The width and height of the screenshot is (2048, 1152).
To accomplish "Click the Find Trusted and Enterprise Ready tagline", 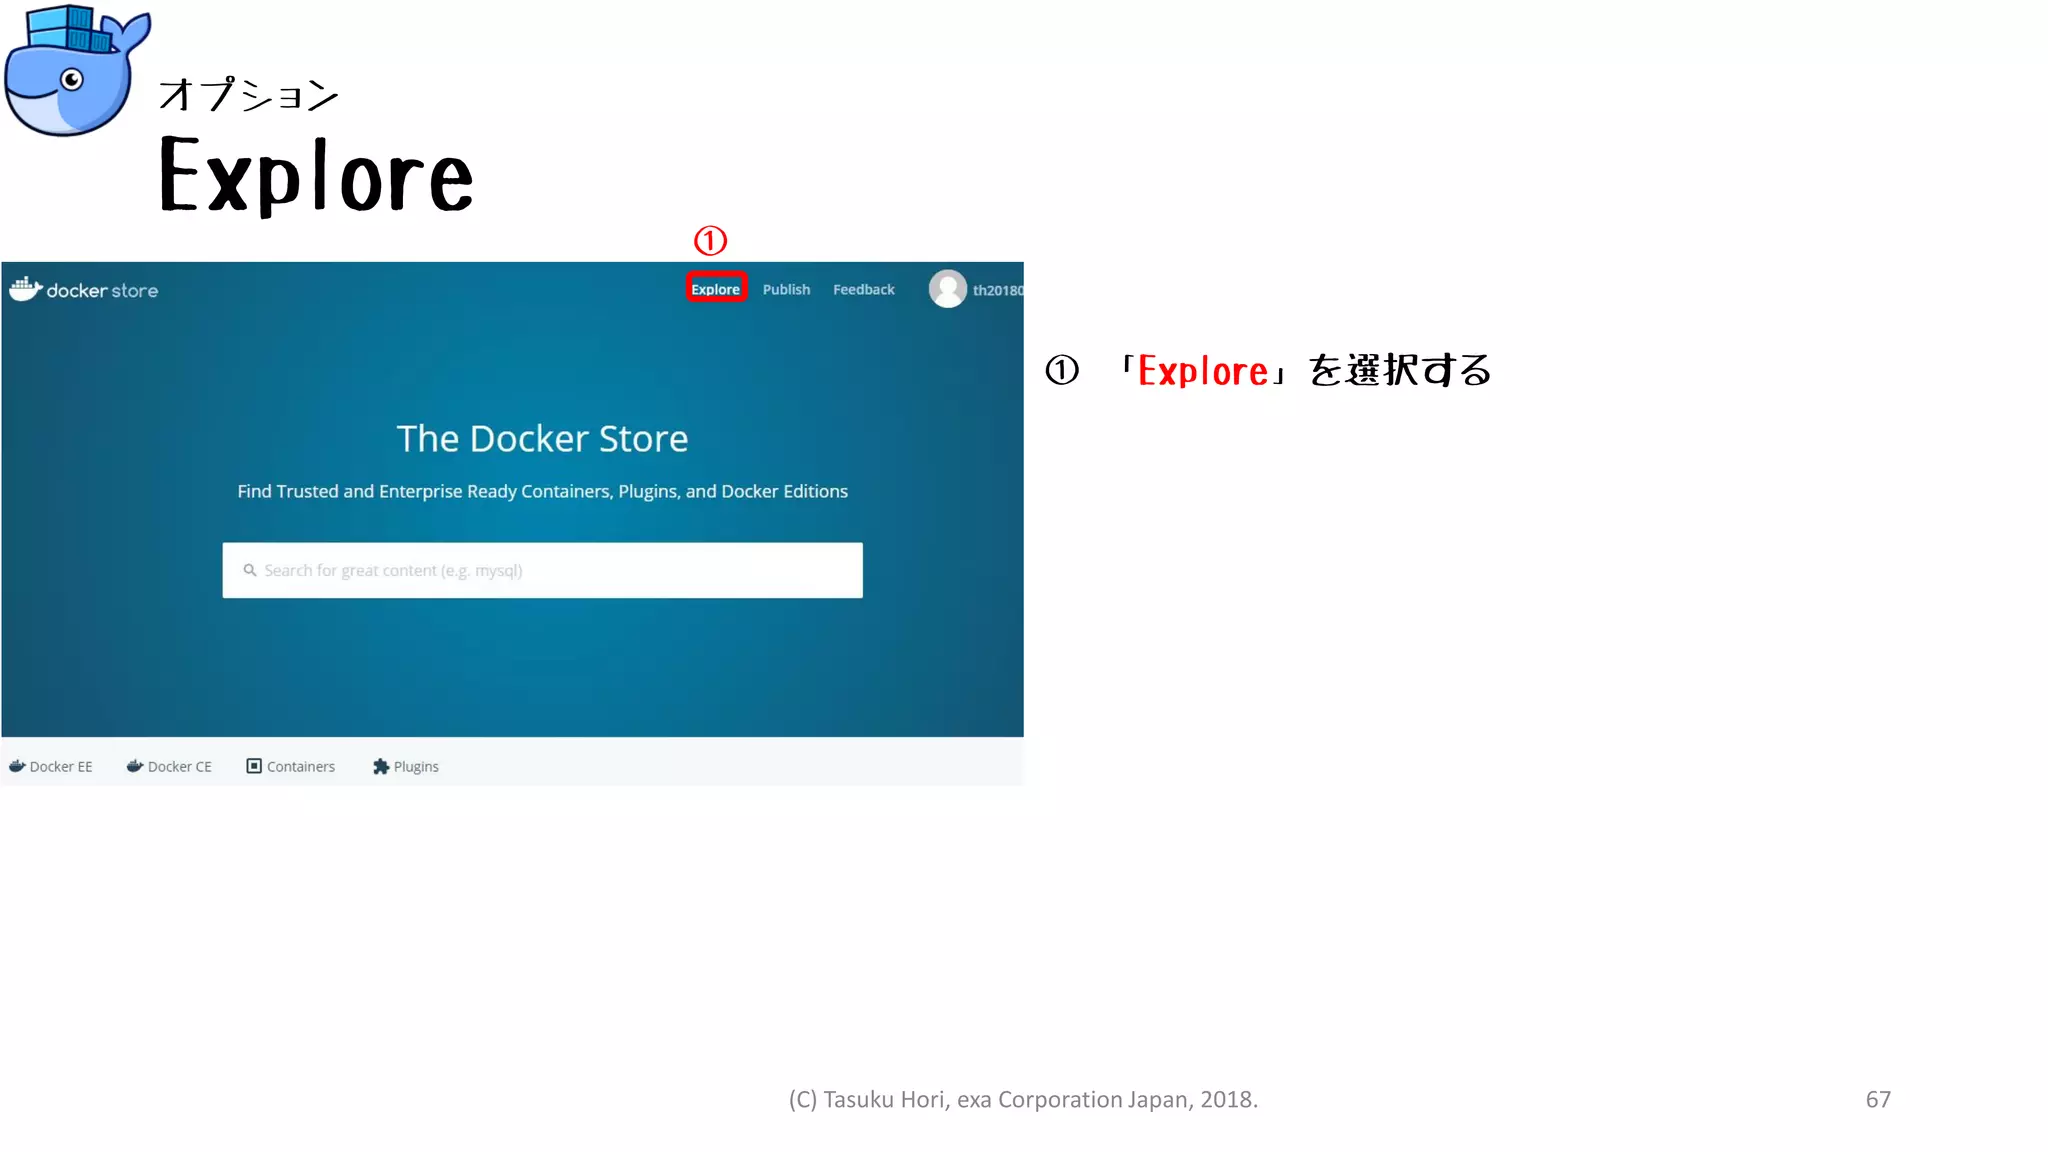I will click(x=542, y=491).
